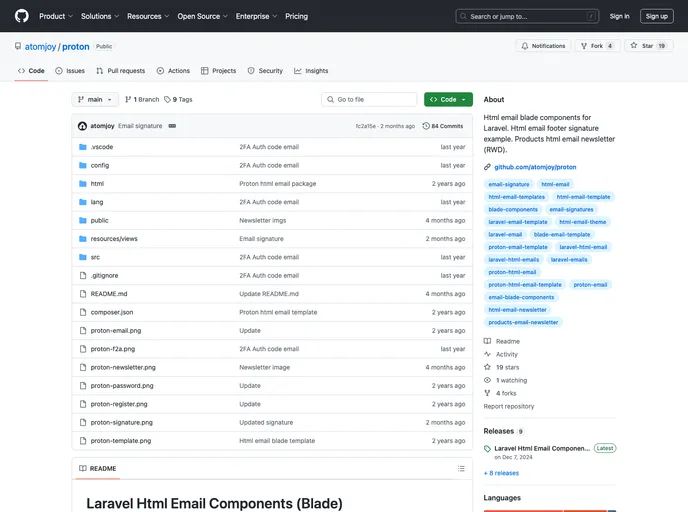688x512 pixels.
Task: Open proton-signature.png file
Action: (122, 422)
